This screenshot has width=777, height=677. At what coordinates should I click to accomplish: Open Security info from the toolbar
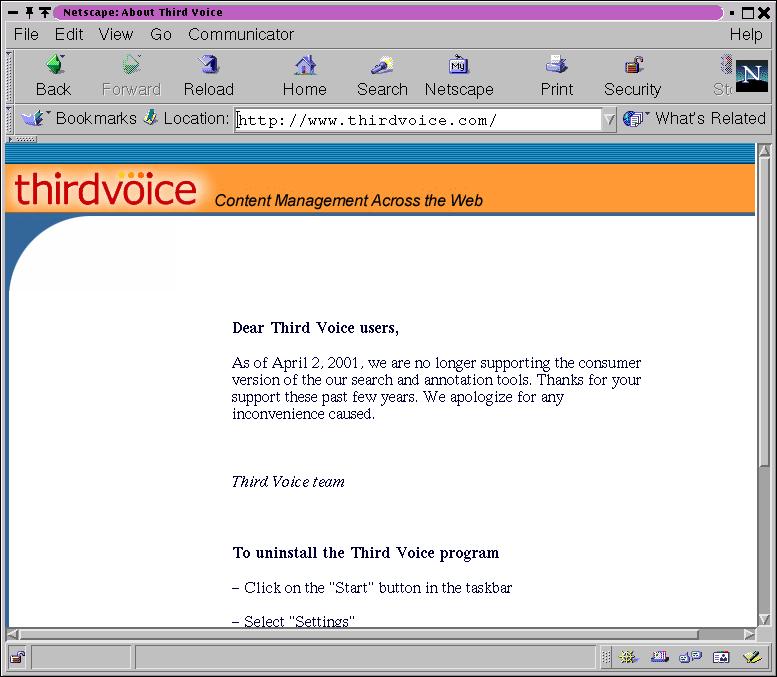pyautogui.click(x=632, y=76)
